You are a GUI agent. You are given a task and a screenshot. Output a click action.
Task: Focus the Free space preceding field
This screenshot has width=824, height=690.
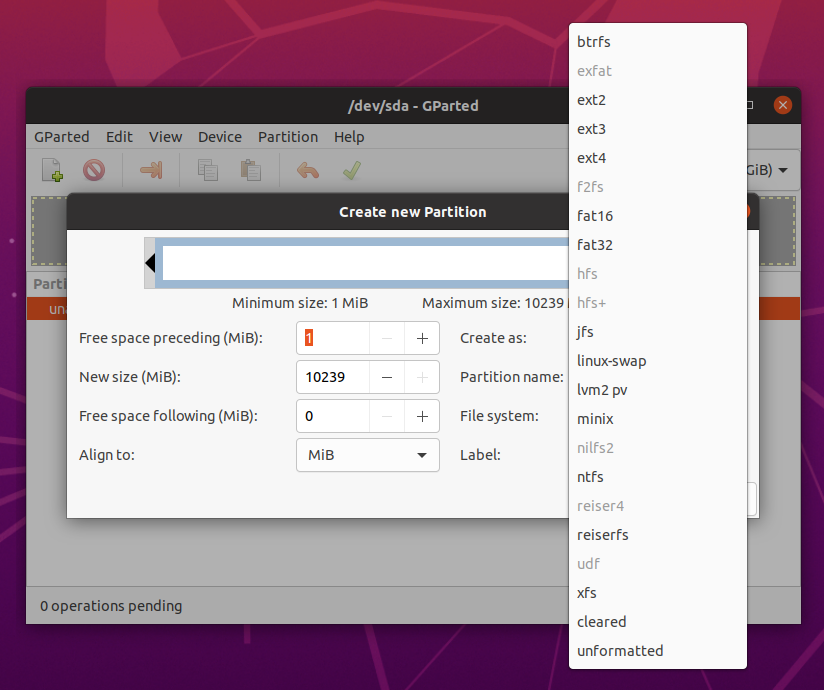point(333,338)
